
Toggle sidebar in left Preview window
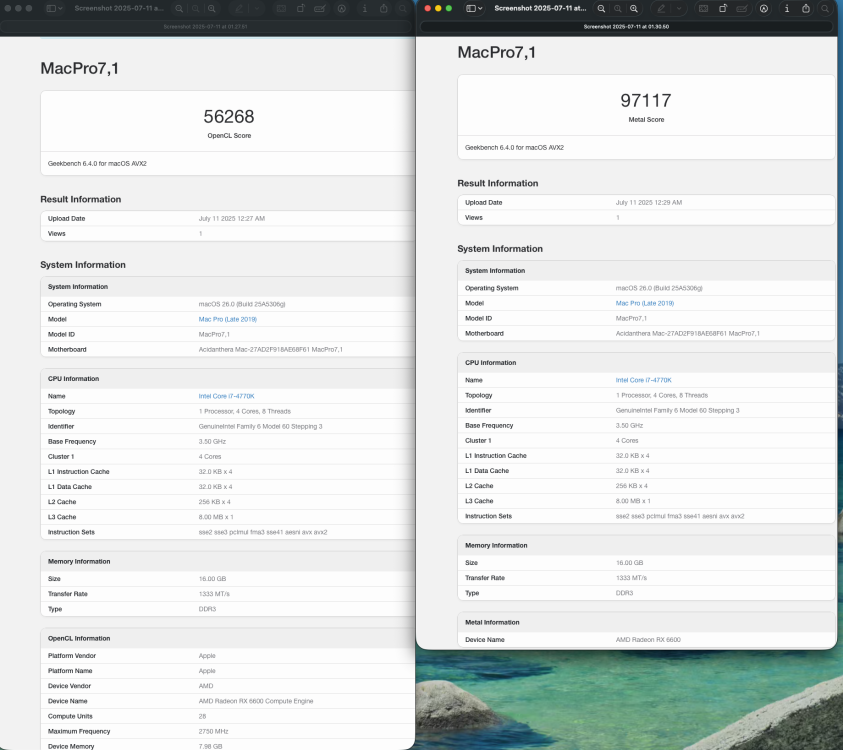[51, 9]
